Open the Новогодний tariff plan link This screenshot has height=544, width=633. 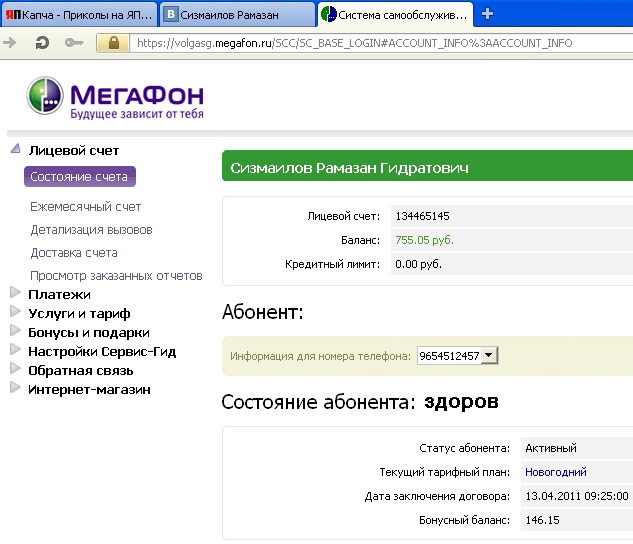(x=555, y=472)
